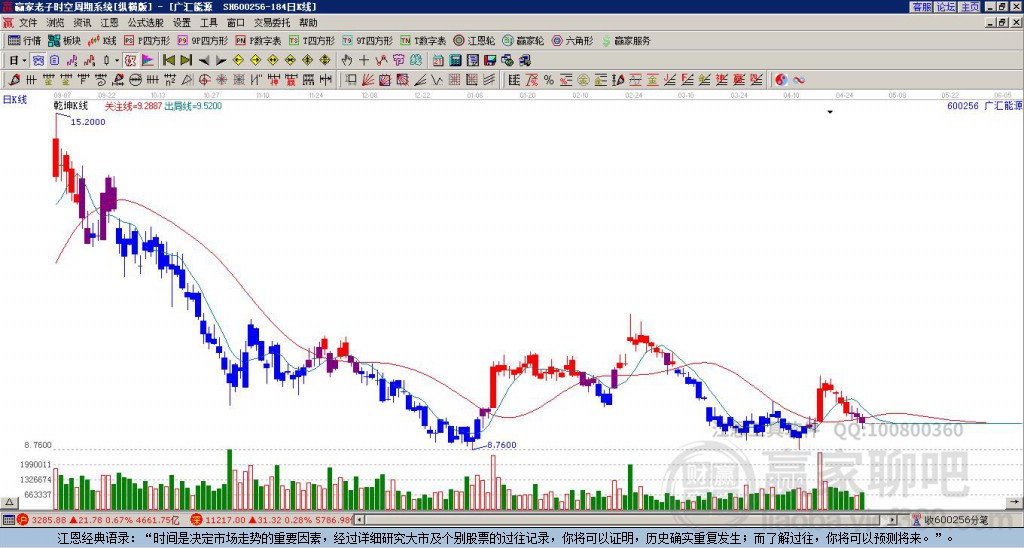Expand the candlestick style dropdown arrow
Image resolution: width=1024 pixels, height=548 pixels.
117,61
